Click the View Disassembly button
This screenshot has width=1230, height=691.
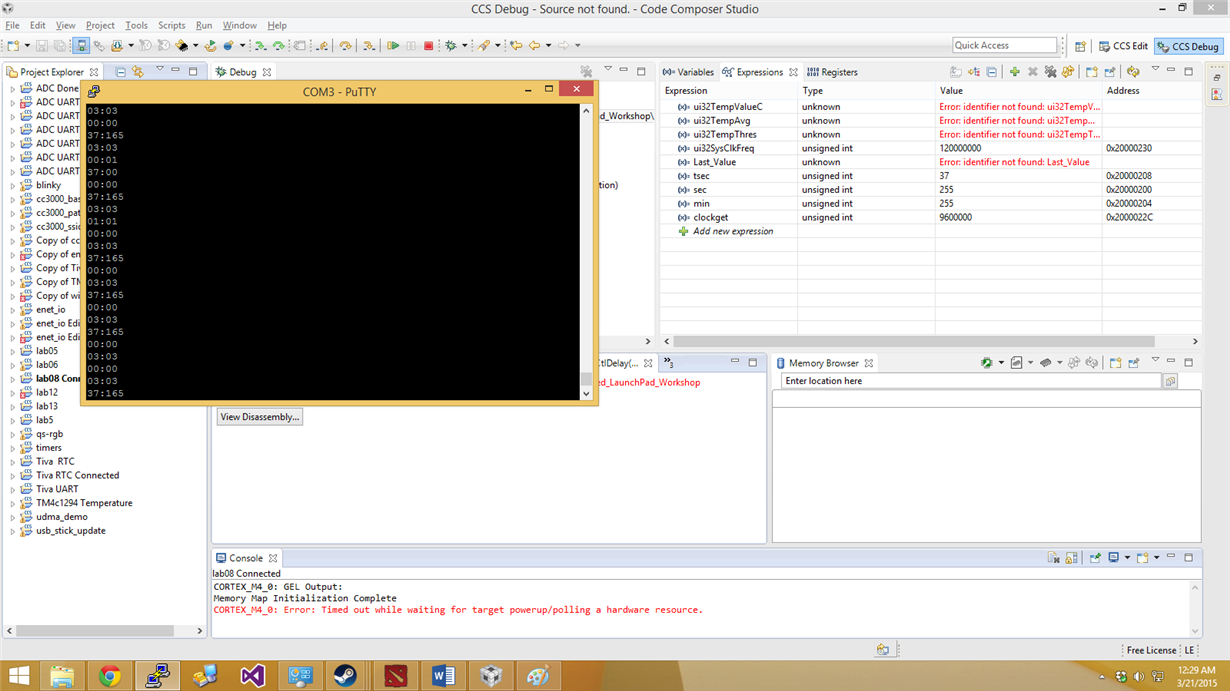pos(260,417)
